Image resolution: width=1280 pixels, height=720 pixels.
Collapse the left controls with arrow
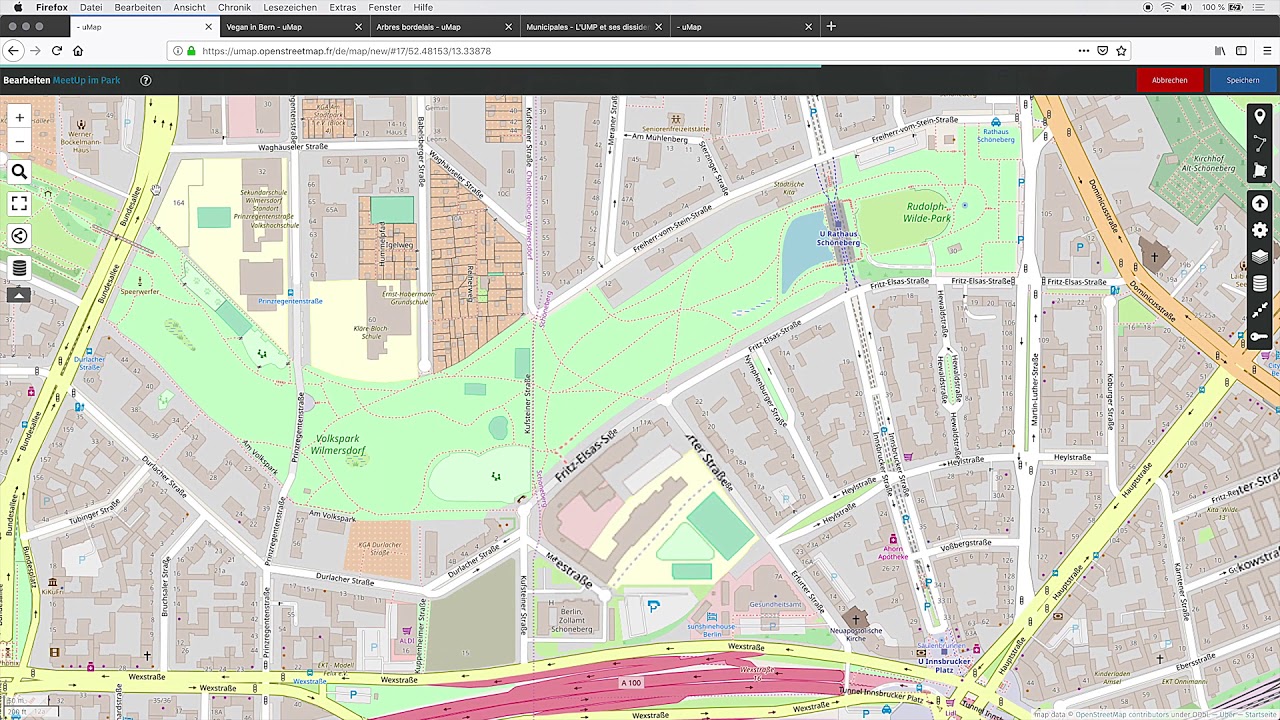pos(19,295)
